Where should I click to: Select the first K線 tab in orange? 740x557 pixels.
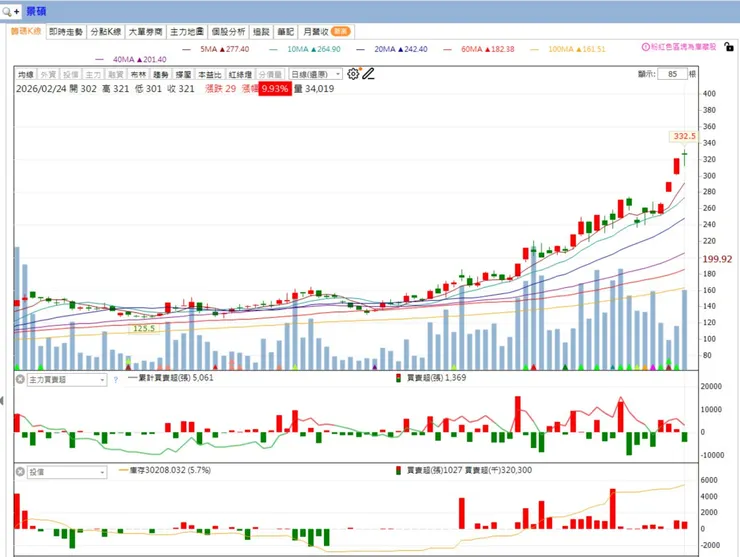[26, 31]
